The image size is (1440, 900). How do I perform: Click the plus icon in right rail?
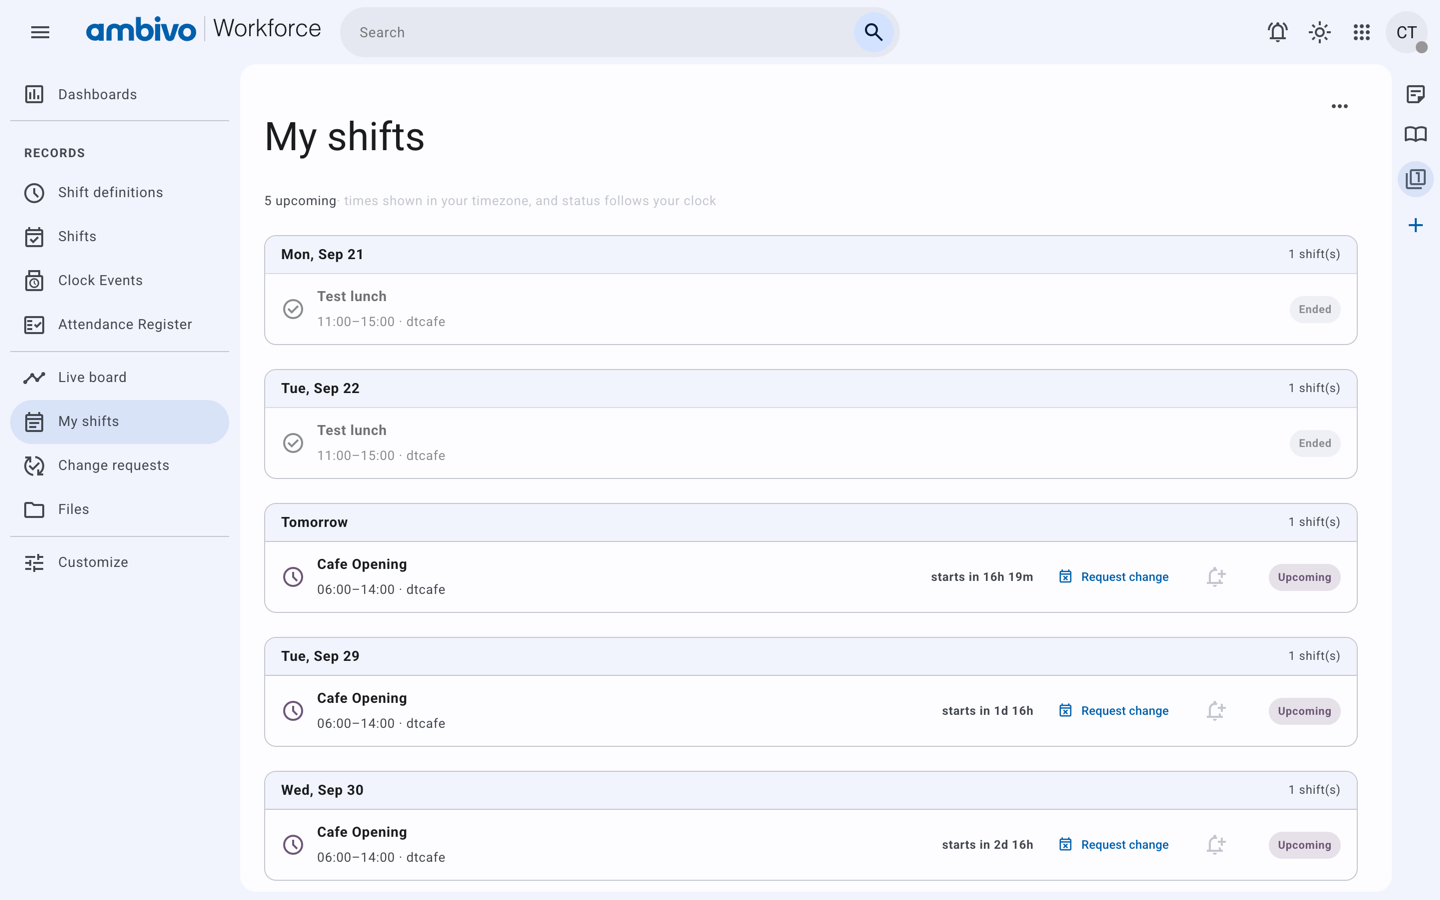(x=1416, y=225)
